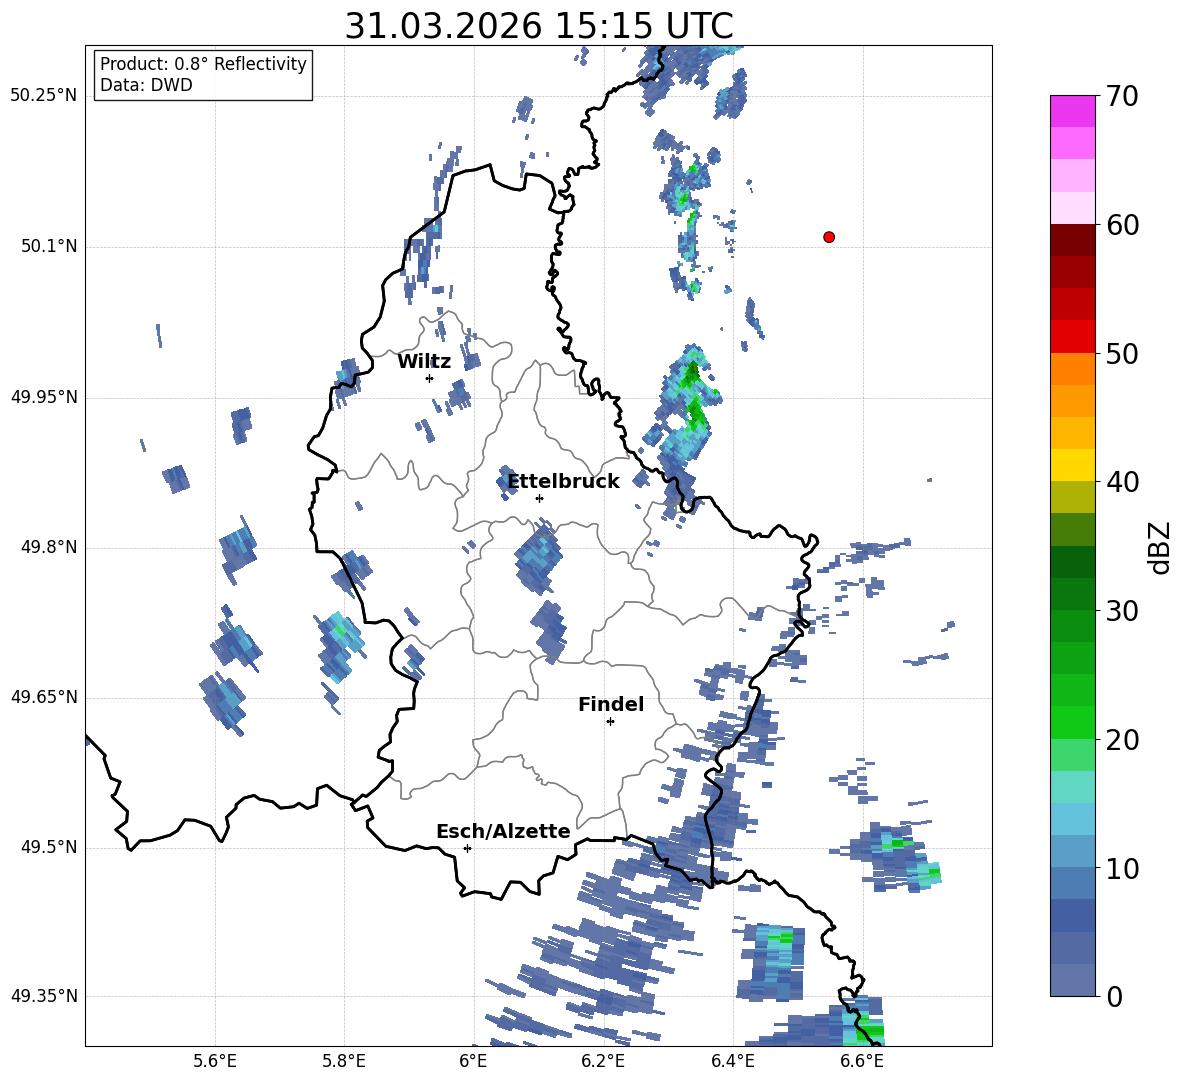Click the colorbar tick value 70
Image resolution: width=1184 pixels, height=1081 pixels.
tap(1122, 96)
